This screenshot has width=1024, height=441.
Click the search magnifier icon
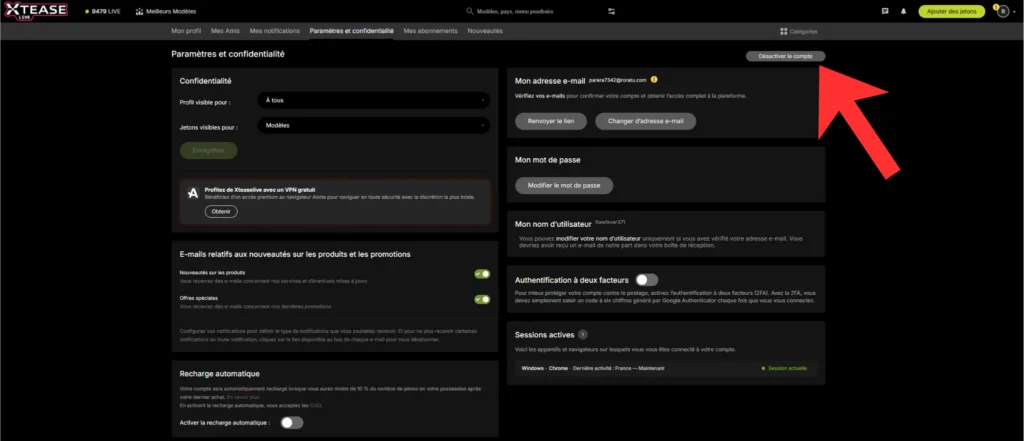471,11
